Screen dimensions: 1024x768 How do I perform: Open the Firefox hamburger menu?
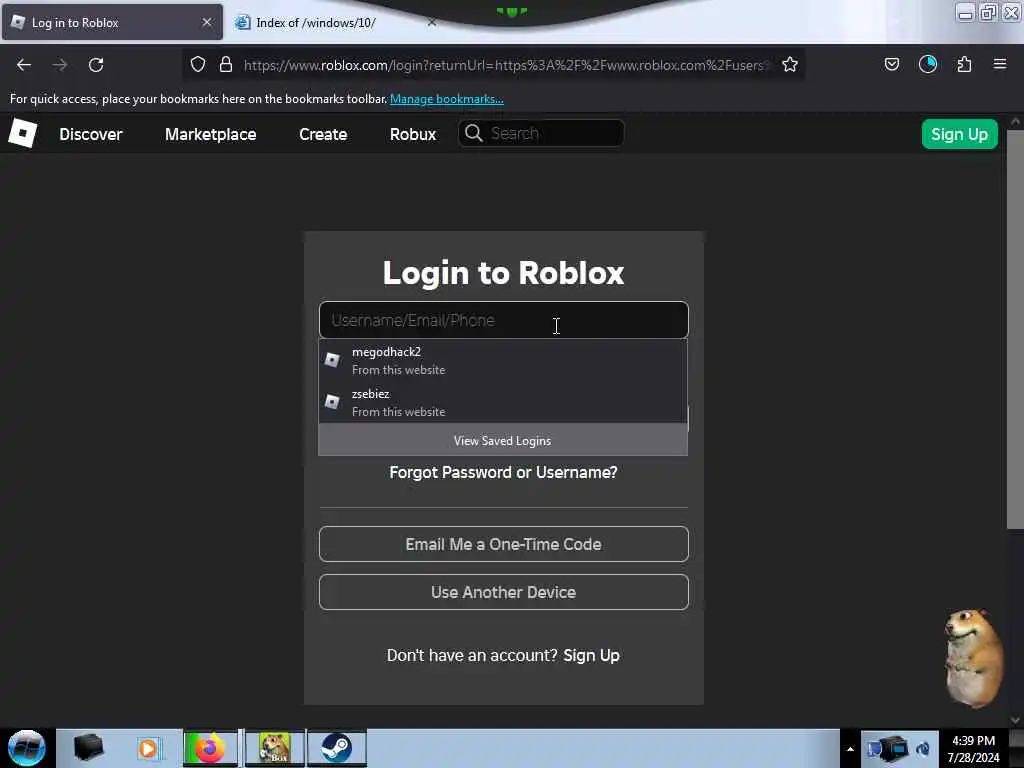[1000, 64]
